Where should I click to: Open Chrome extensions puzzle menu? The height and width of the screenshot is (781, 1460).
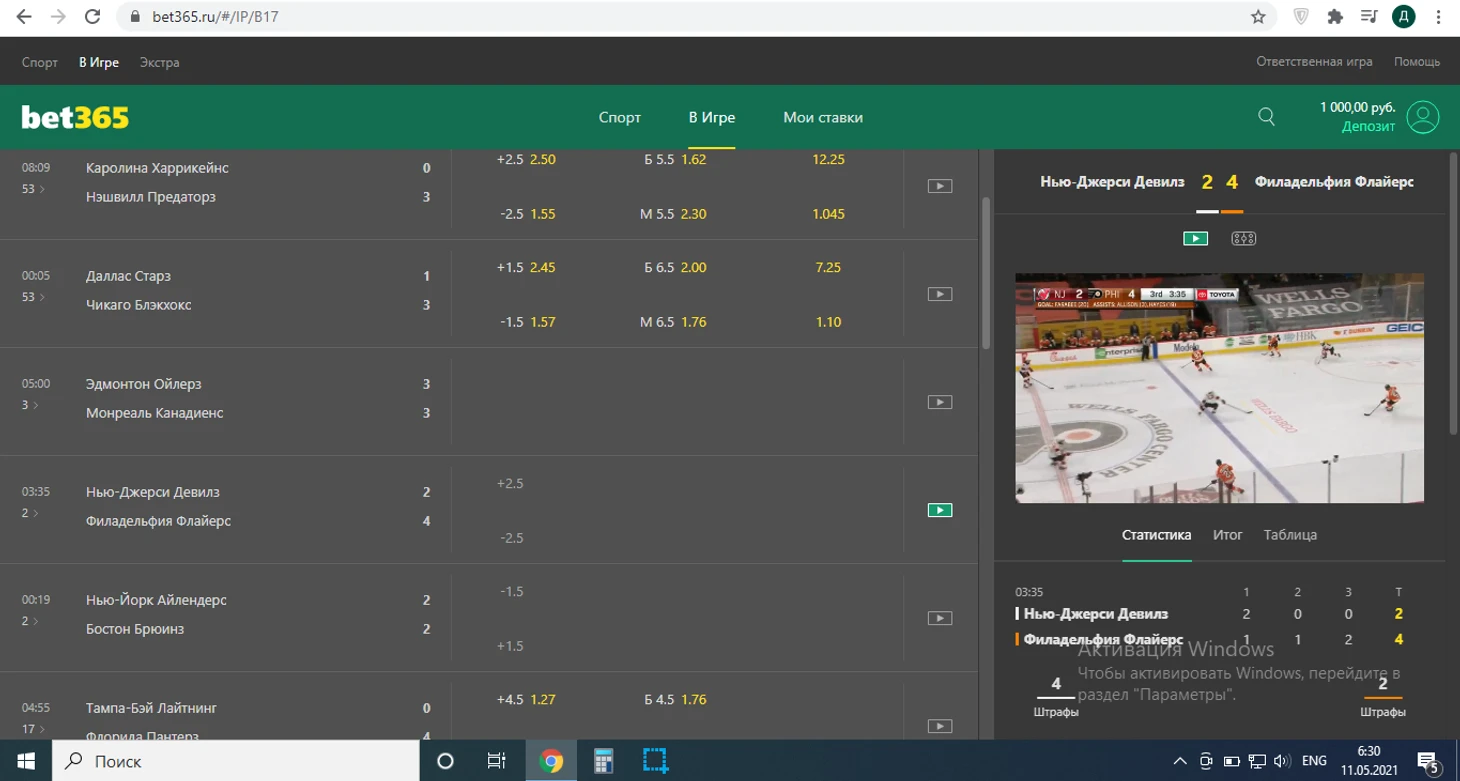point(1334,17)
